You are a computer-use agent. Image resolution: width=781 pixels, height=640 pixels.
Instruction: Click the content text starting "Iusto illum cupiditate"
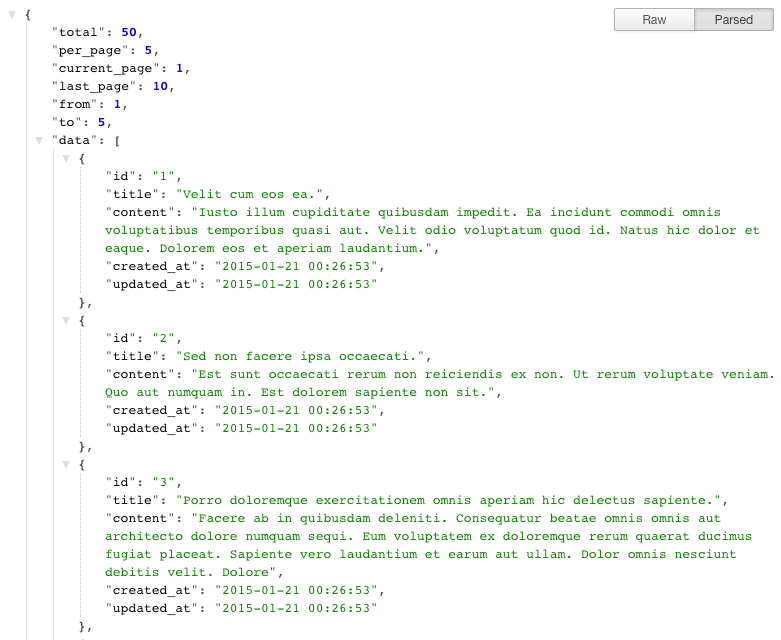click(x=432, y=230)
